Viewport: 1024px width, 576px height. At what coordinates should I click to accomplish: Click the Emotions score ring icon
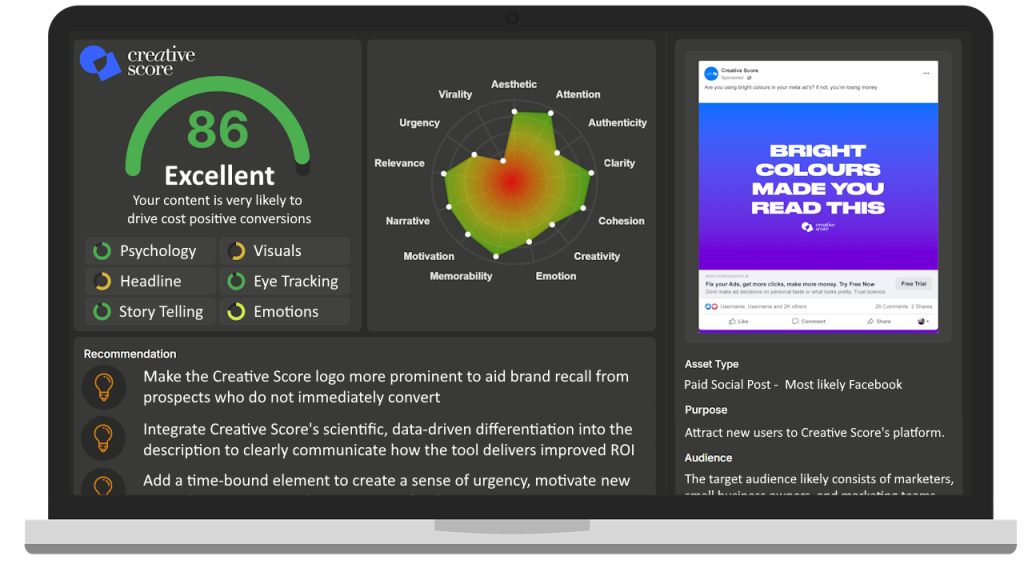pyautogui.click(x=236, y=312)
